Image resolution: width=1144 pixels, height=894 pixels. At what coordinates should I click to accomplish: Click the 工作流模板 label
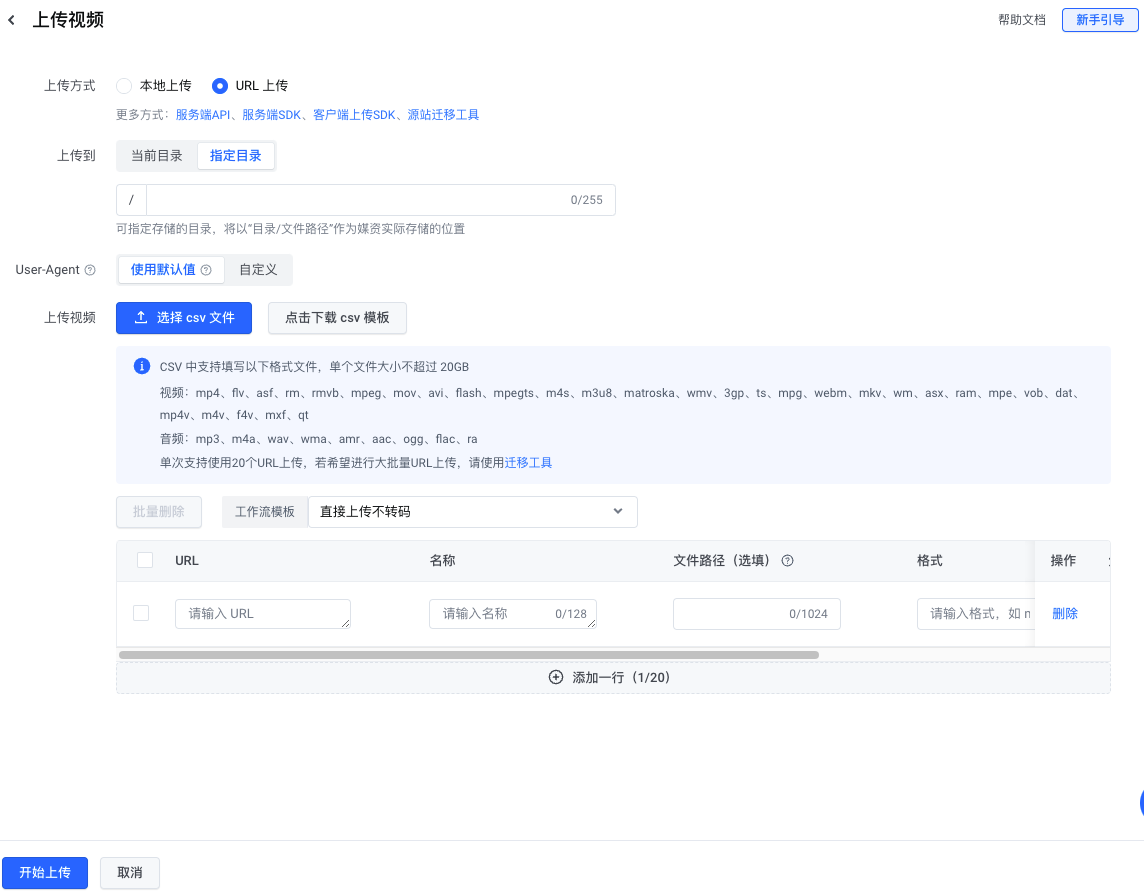coord(265,512)
